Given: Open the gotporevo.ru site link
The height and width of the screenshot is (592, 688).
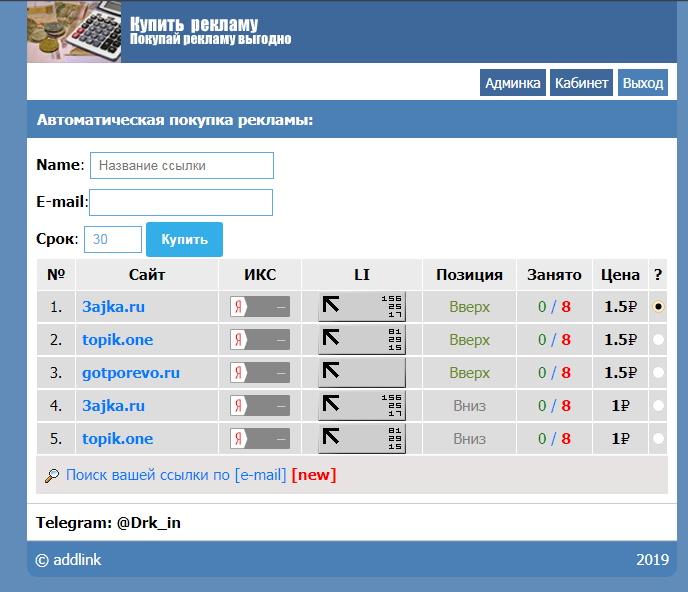Looking at the screenshot, I should coord(131,373).
